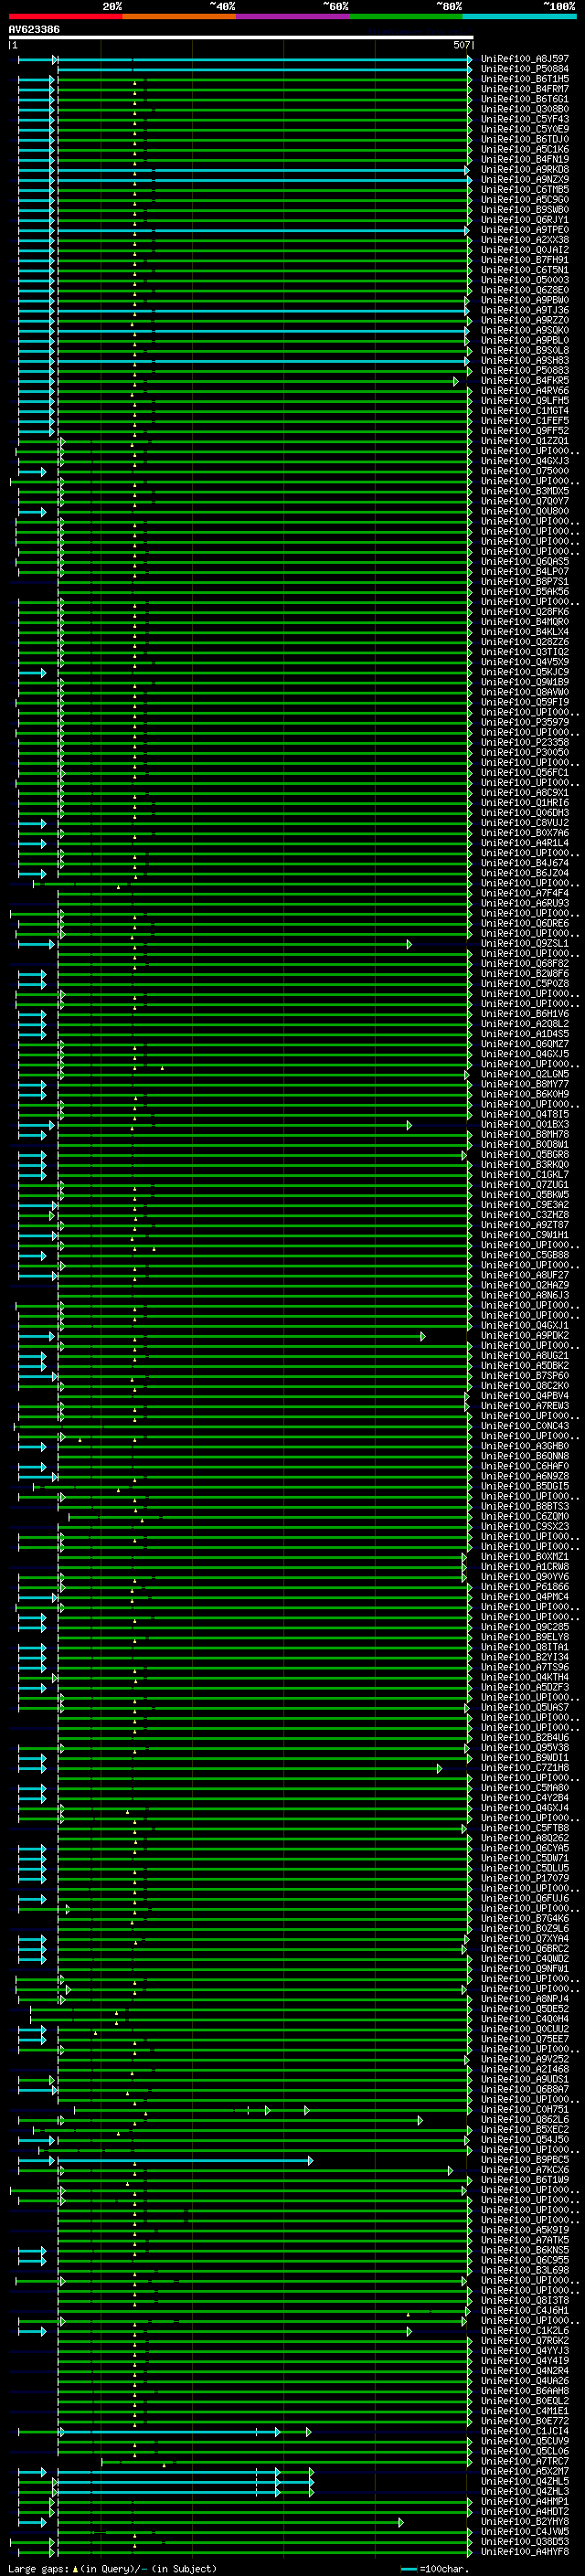This screenshot has height=2576, width=585.
Task: Select the UniRef100_B9PBC5 hit
Action: [525, 2160]
